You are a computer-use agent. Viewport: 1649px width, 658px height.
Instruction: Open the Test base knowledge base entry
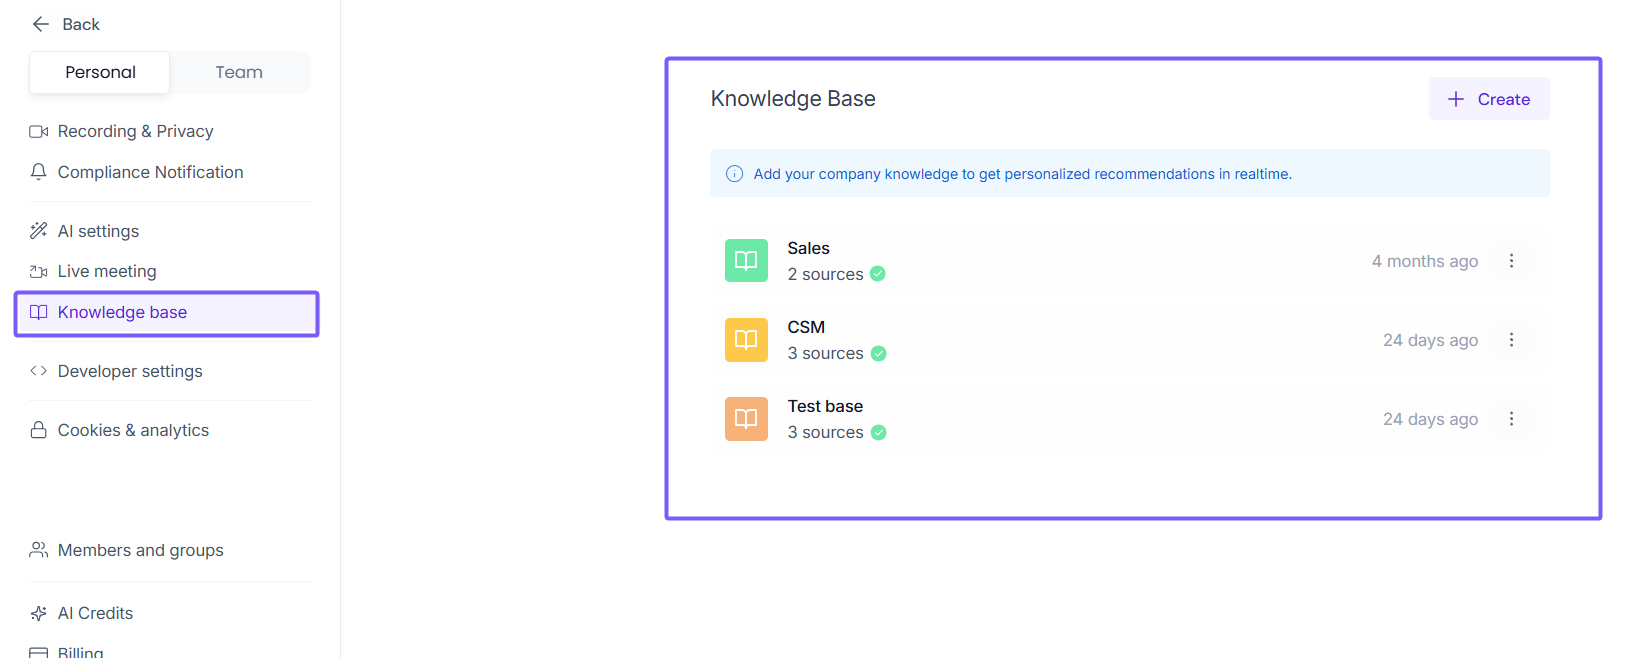click(825, 407)
